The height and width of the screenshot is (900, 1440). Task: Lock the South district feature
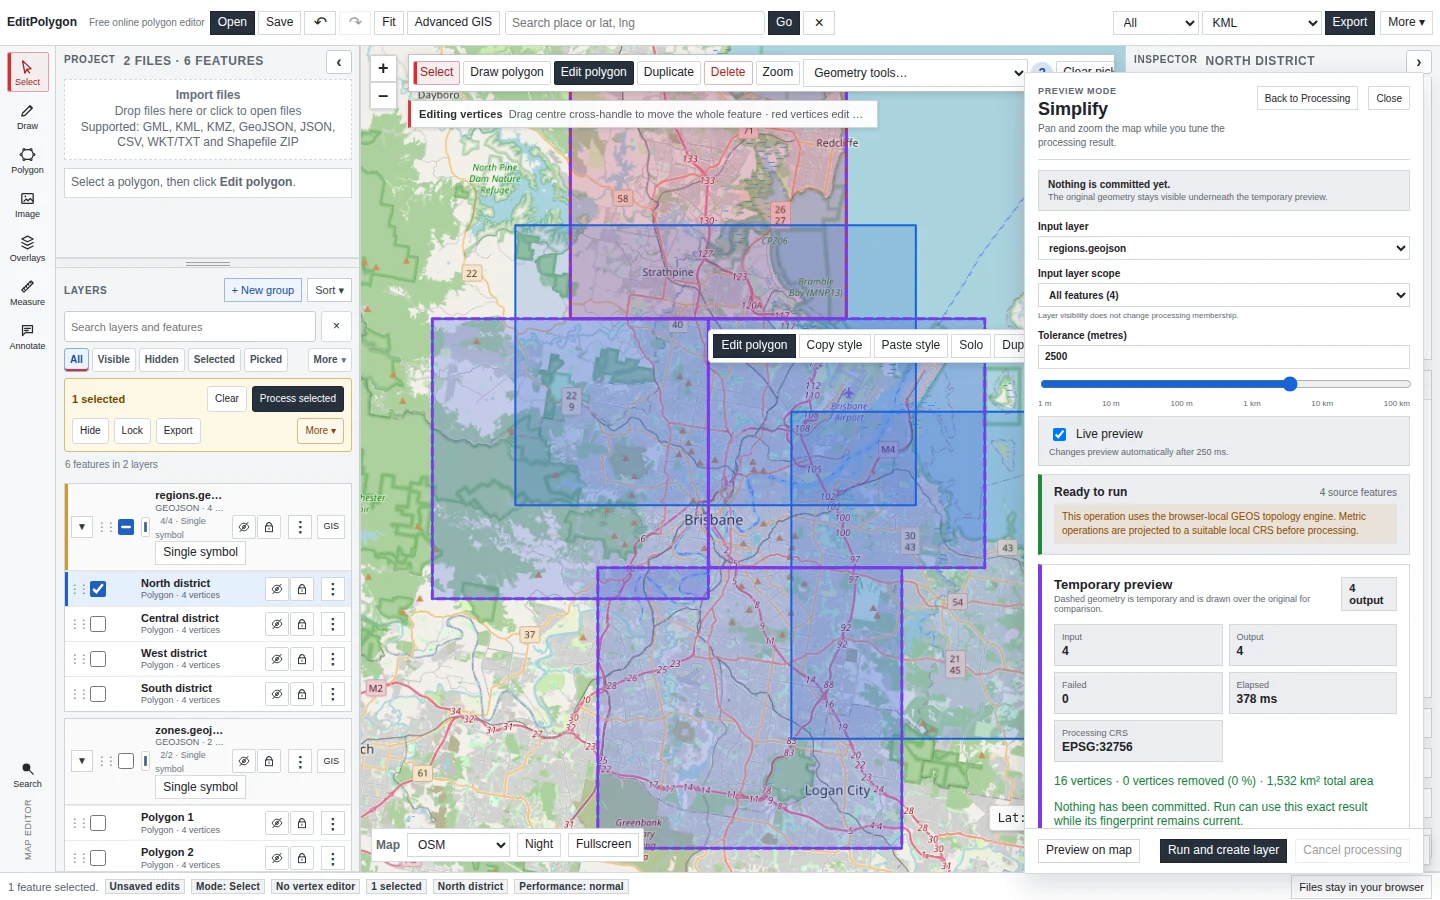(x=302, y=694)
